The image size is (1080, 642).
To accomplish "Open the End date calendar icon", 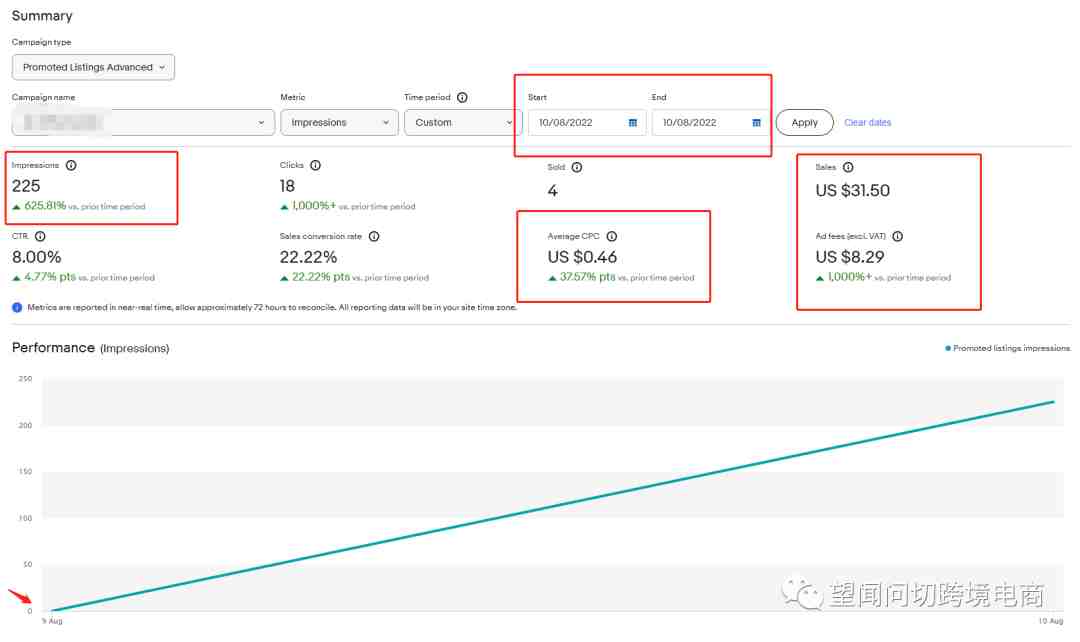I will 756,123.
